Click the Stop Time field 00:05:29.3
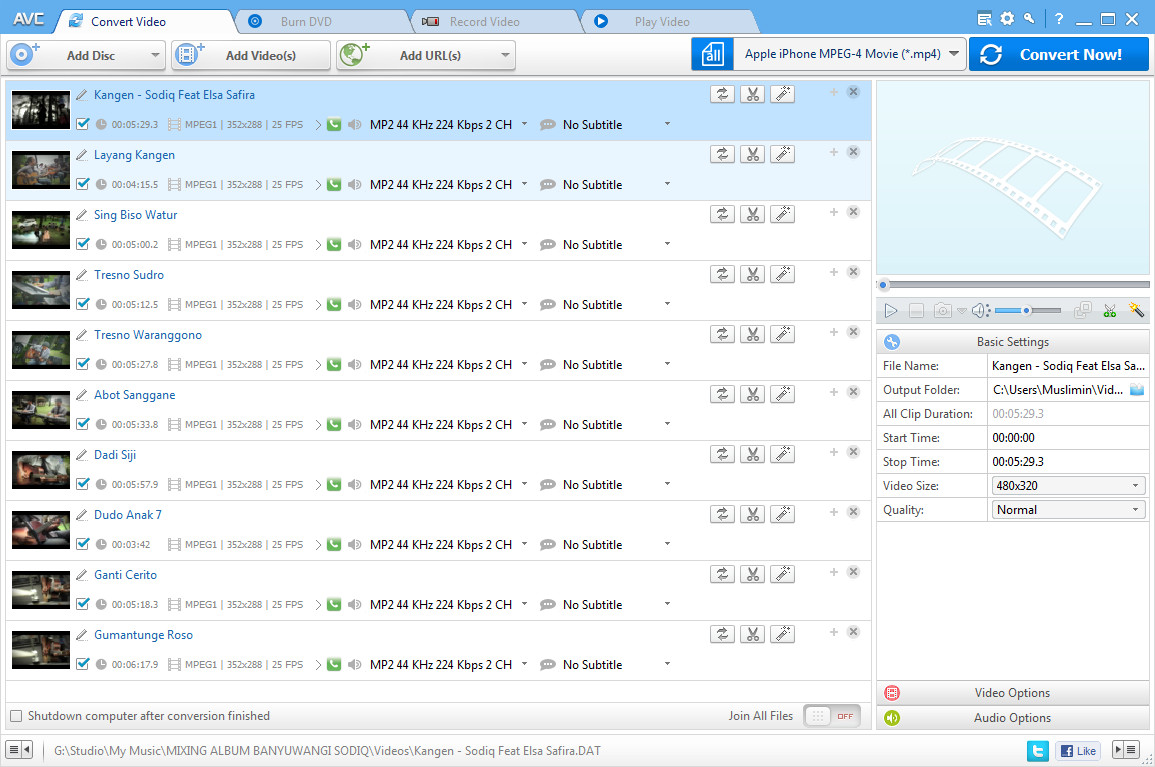 point(1067,462)
